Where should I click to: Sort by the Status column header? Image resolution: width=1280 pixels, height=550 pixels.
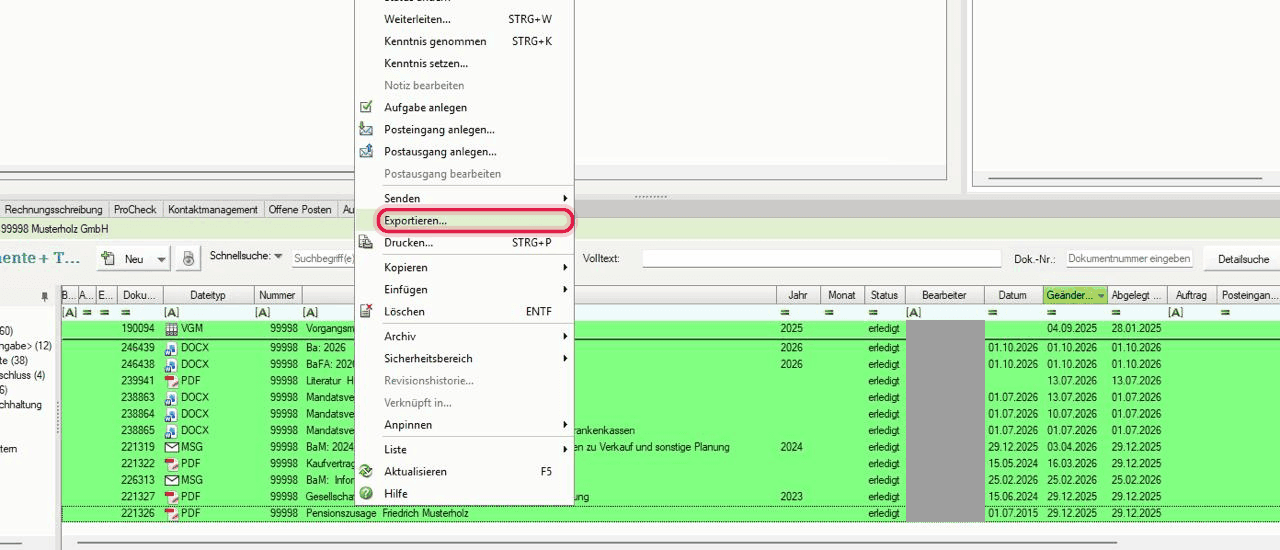pos(884,296)
